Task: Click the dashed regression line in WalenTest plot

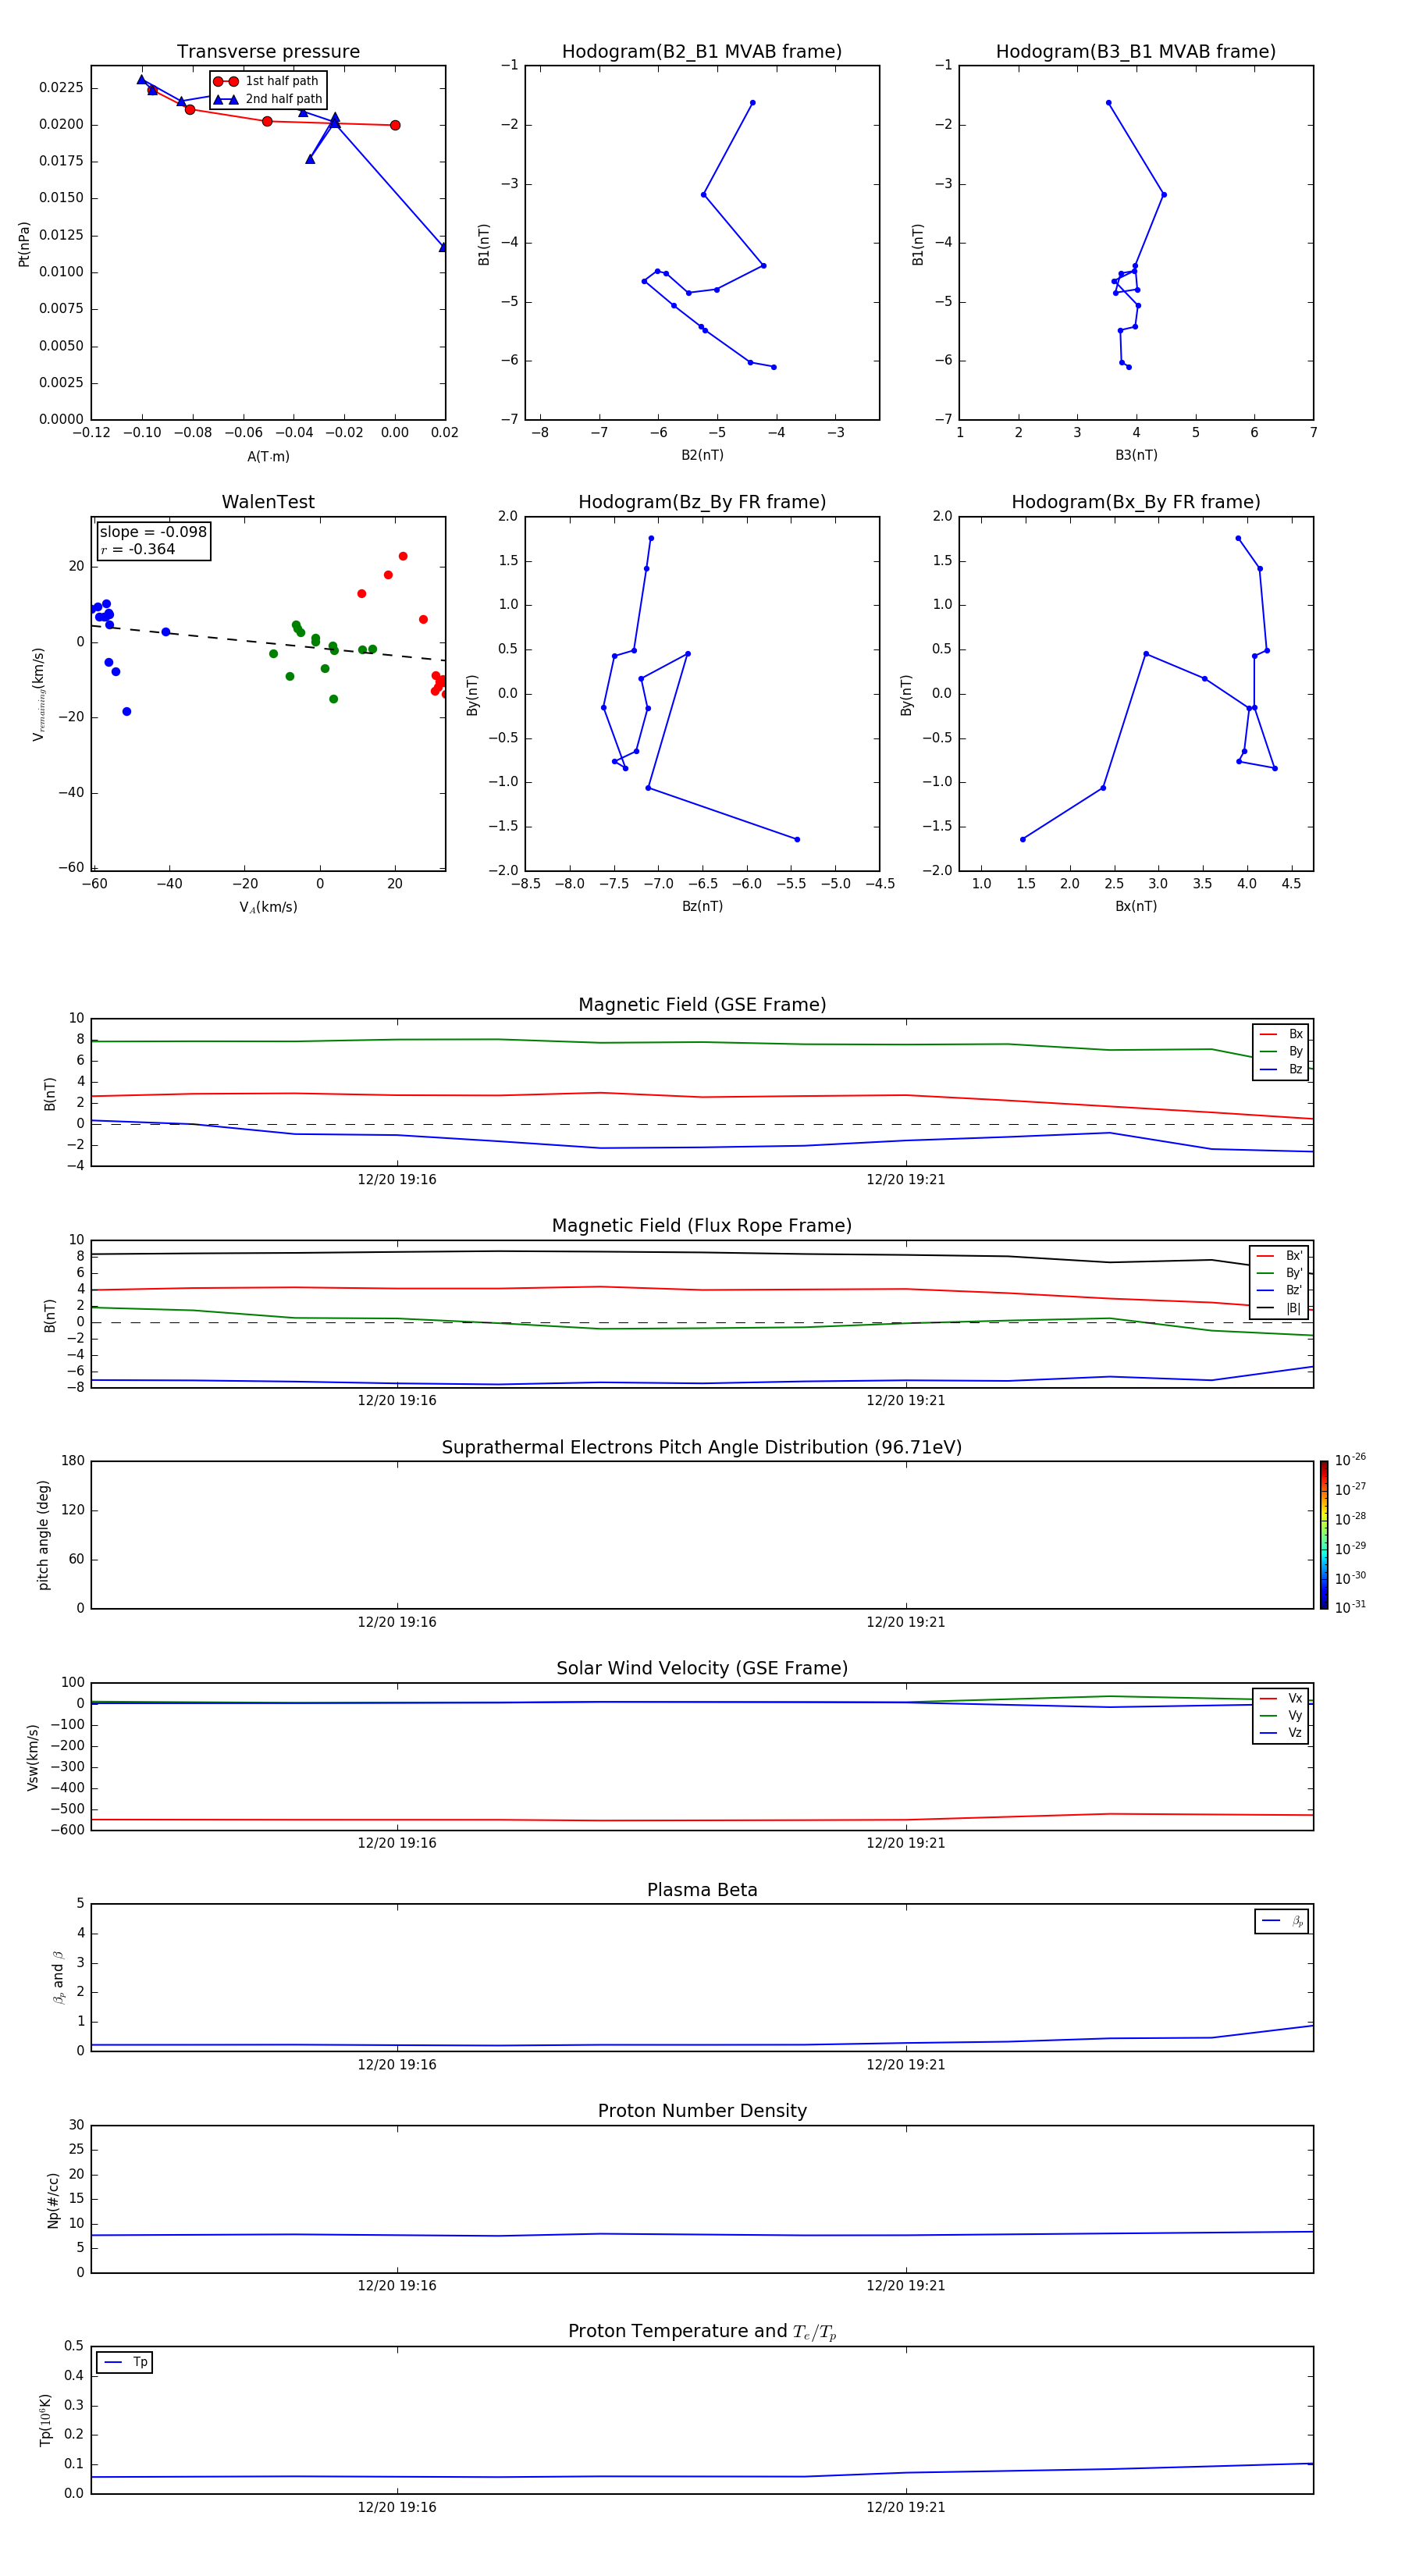Action: [x=268, y=643]
